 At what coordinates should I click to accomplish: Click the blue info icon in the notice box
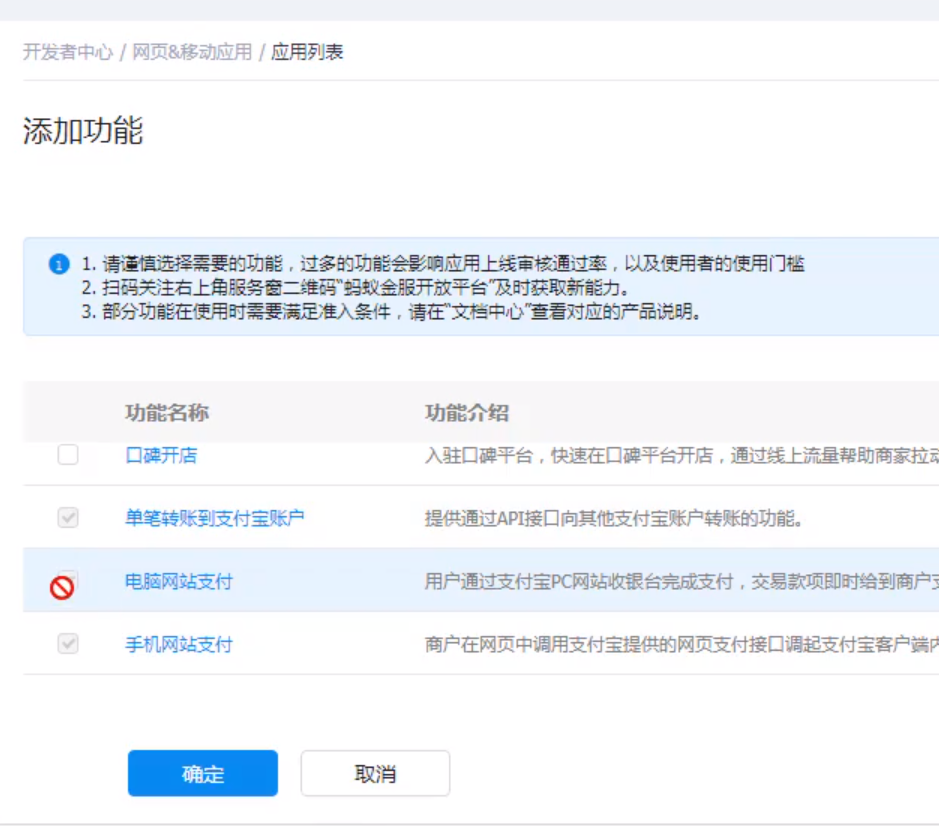(59, 265)
